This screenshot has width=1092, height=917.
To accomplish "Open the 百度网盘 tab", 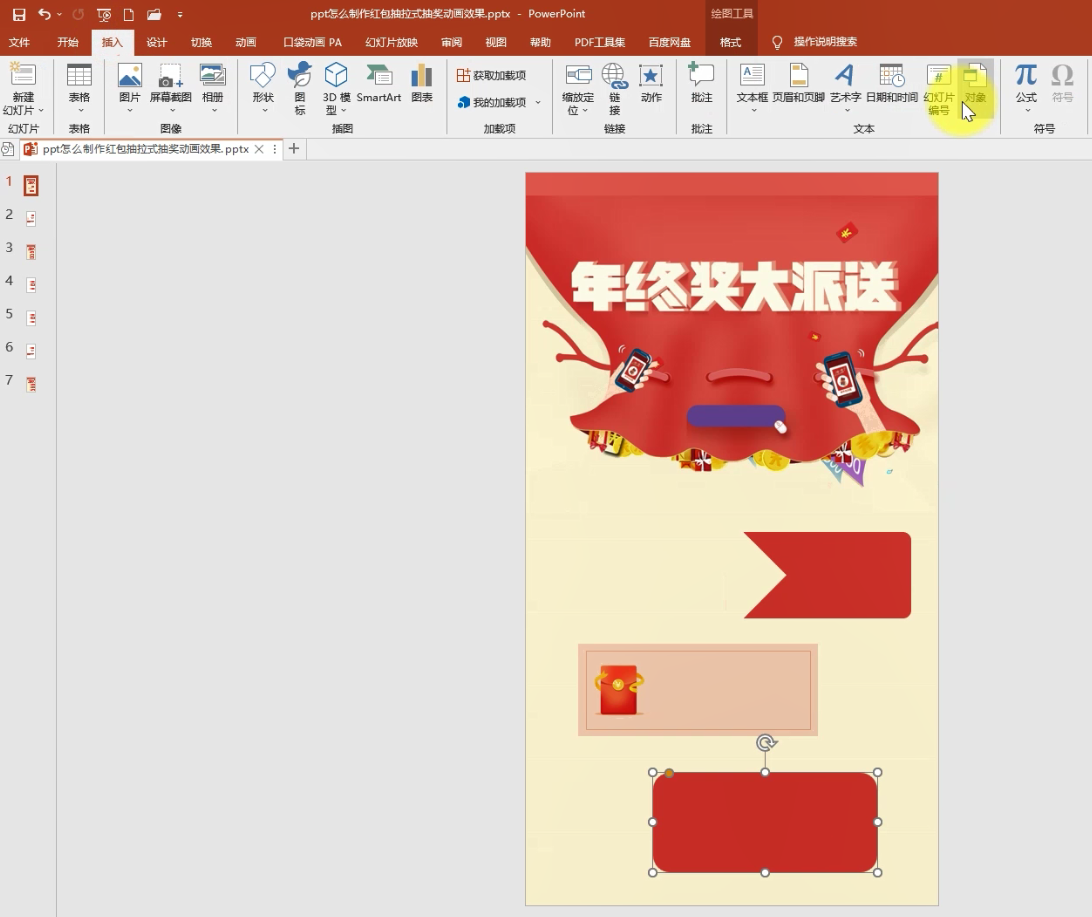I will [x=669, y=42].
